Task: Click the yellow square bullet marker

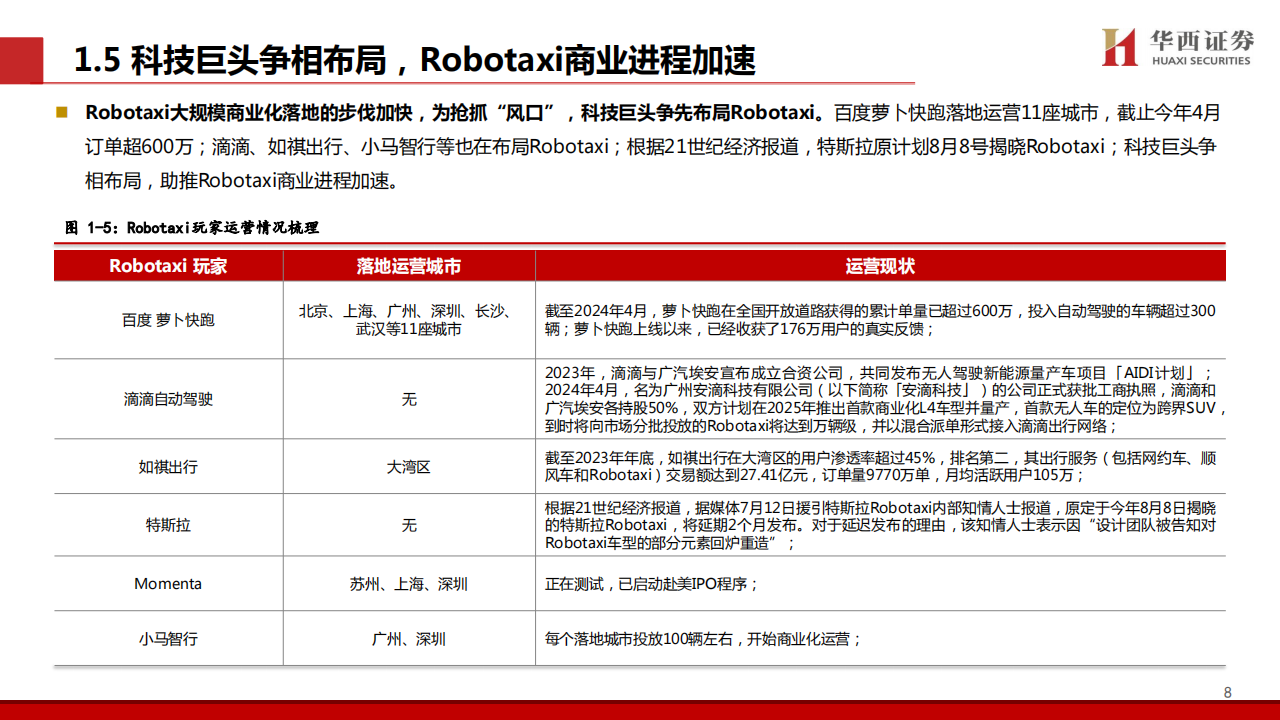Action: pos(62,112)
